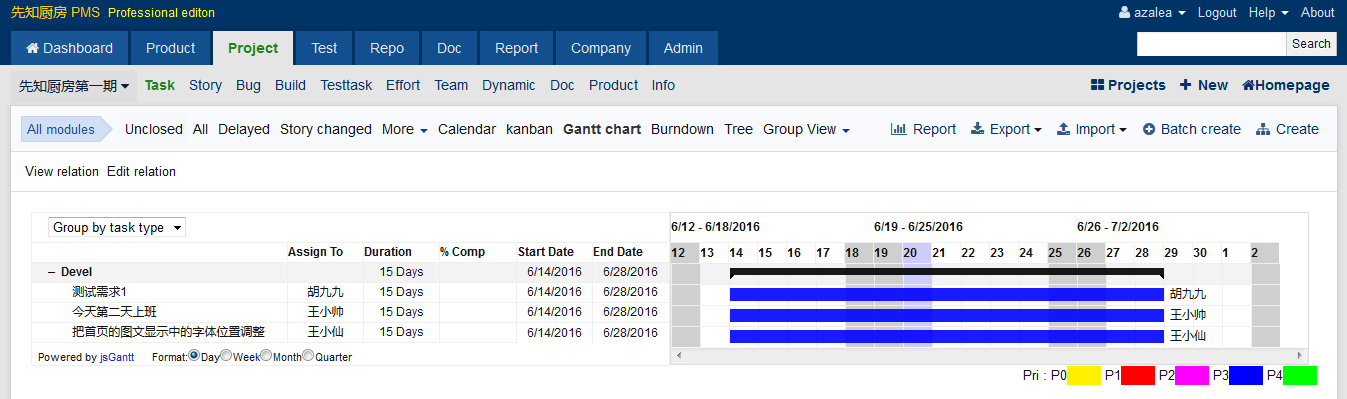Collapse the Devel task group
Image resolution: width=1347 pixels, height=399 pixels.
[x=50, y=272]
